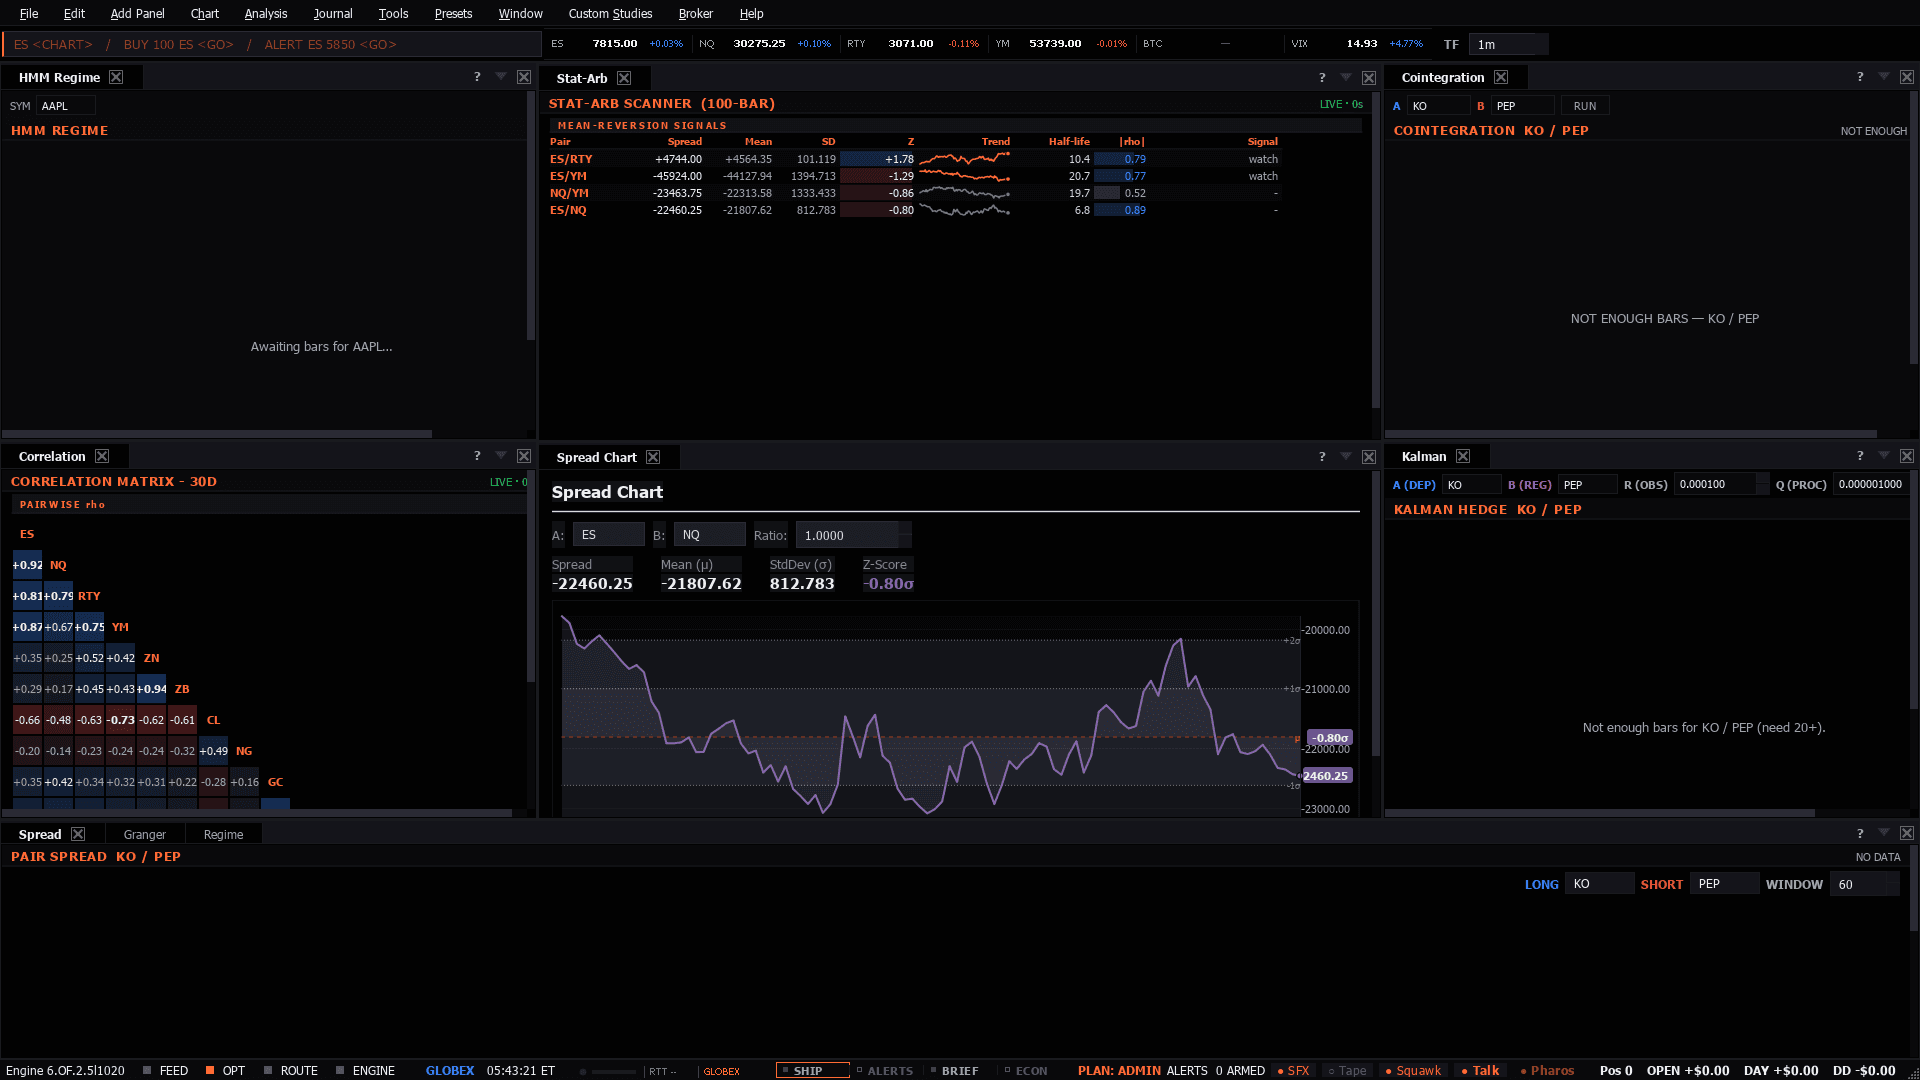Open help for HMM Regime panel
Screen dimensions: 1920x1080
(477, 77)
